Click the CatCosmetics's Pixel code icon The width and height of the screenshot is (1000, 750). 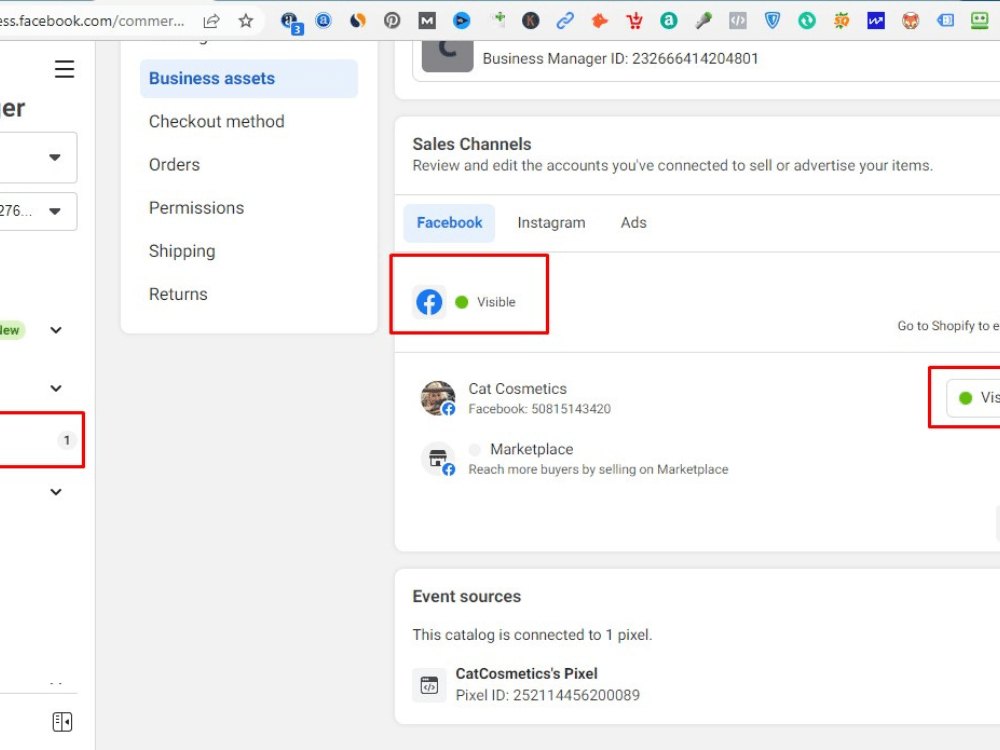(x=429, y=686)
